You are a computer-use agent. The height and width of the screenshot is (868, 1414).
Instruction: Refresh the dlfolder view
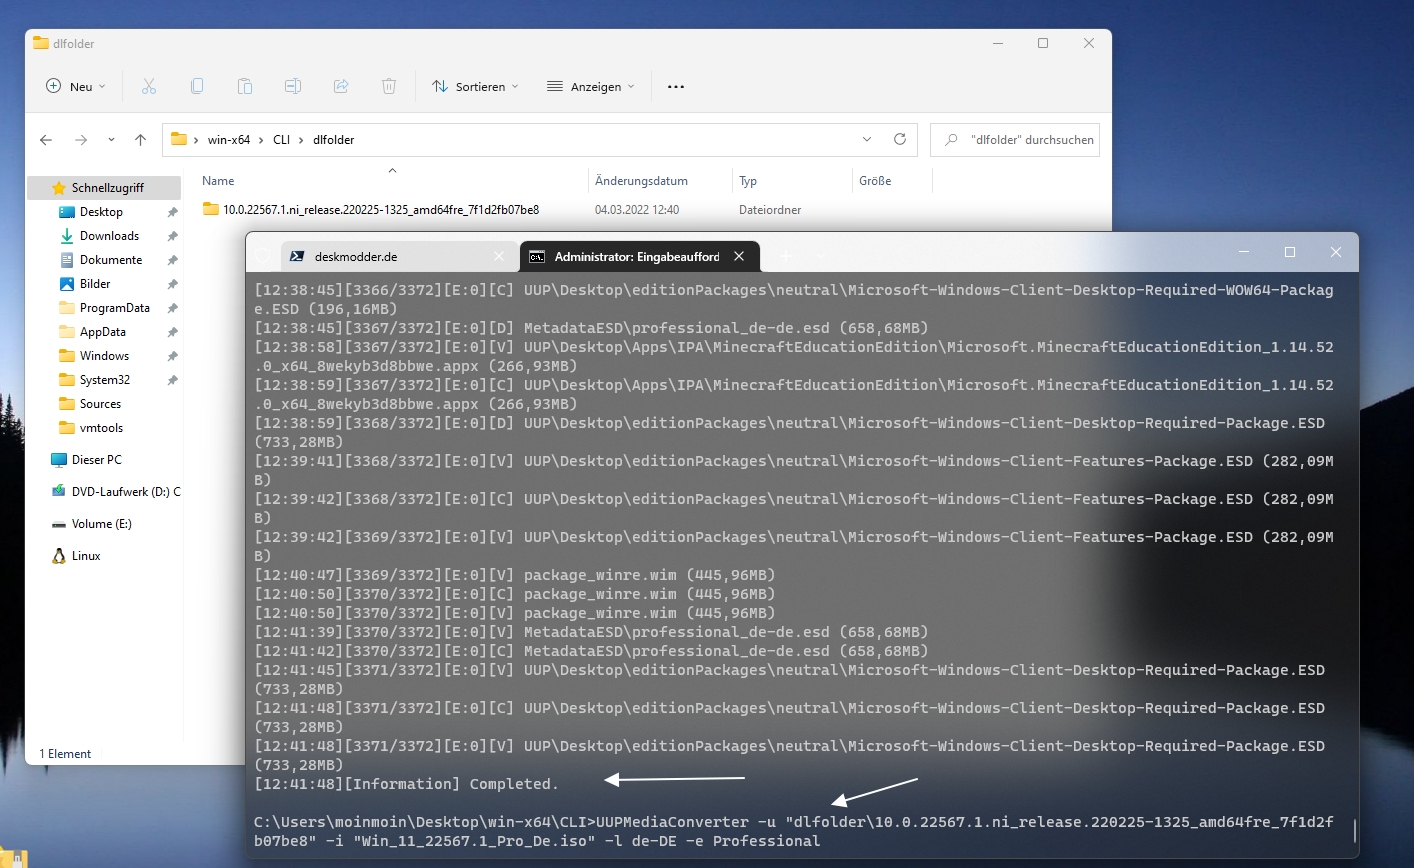point(900,140)
